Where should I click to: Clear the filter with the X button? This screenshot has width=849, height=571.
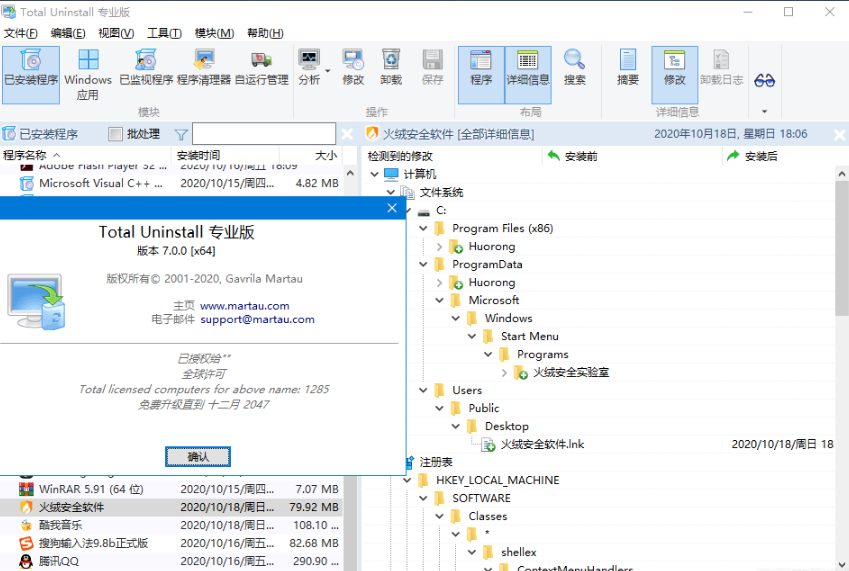point(347,134)
